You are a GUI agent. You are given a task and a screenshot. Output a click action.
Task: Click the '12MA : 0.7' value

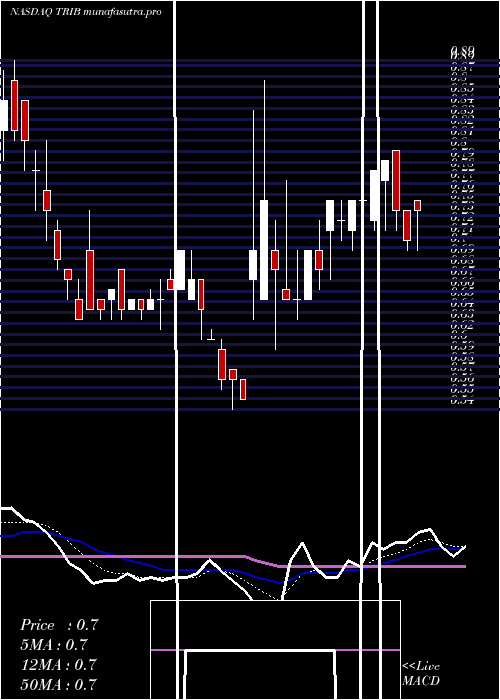pyautogui.click(x=59, y=665)
